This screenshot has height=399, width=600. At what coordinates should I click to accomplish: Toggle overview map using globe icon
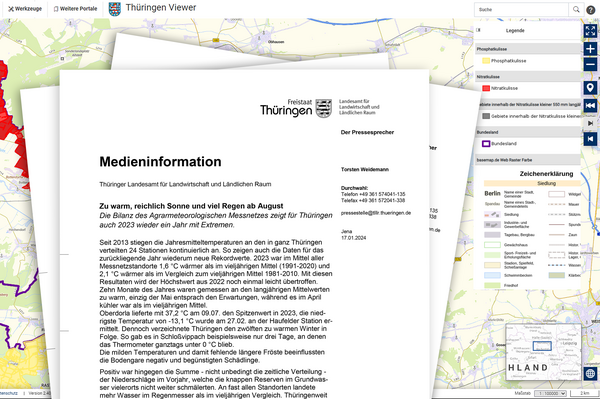tap(590, 373)
